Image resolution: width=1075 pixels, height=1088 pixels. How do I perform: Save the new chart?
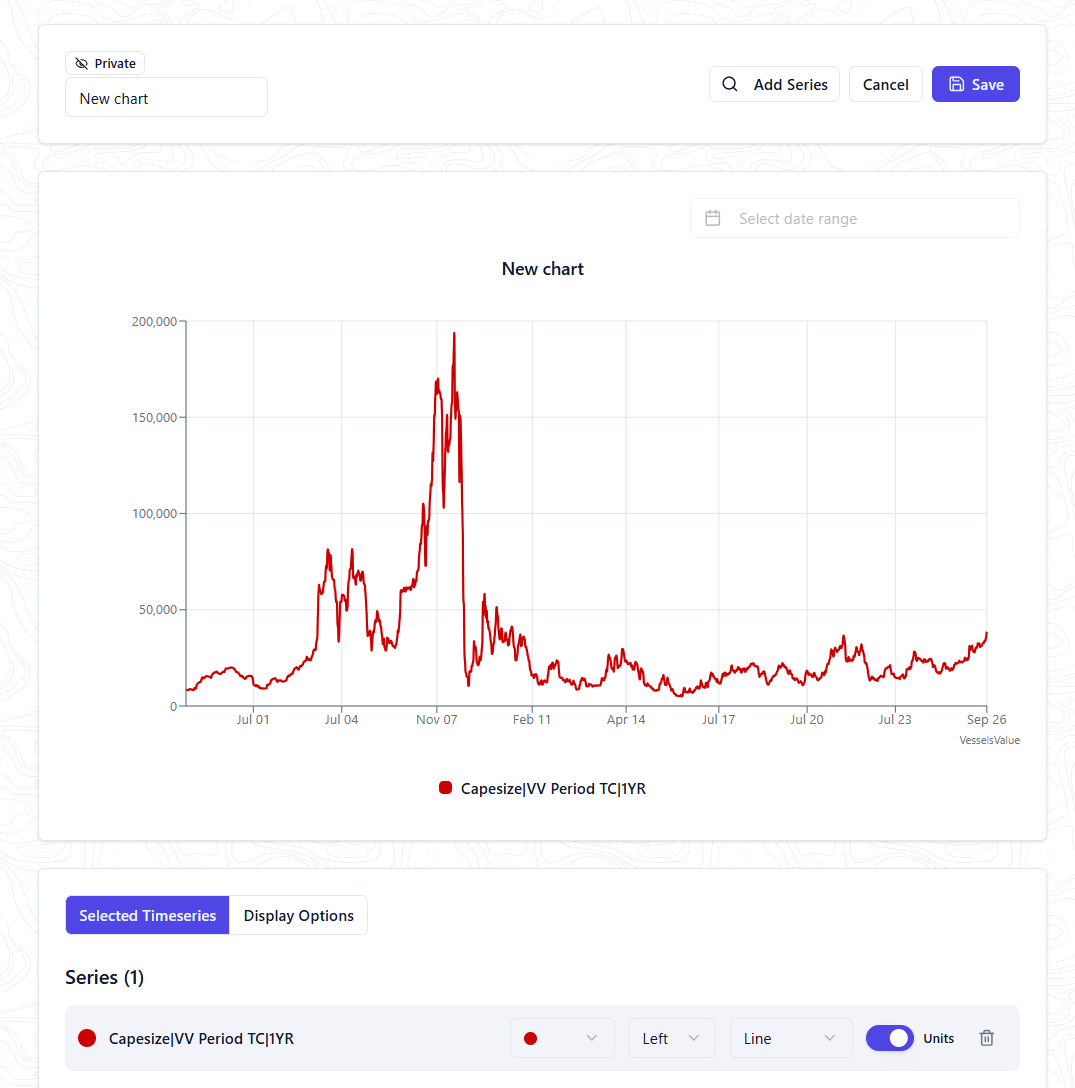click(975, 84)
